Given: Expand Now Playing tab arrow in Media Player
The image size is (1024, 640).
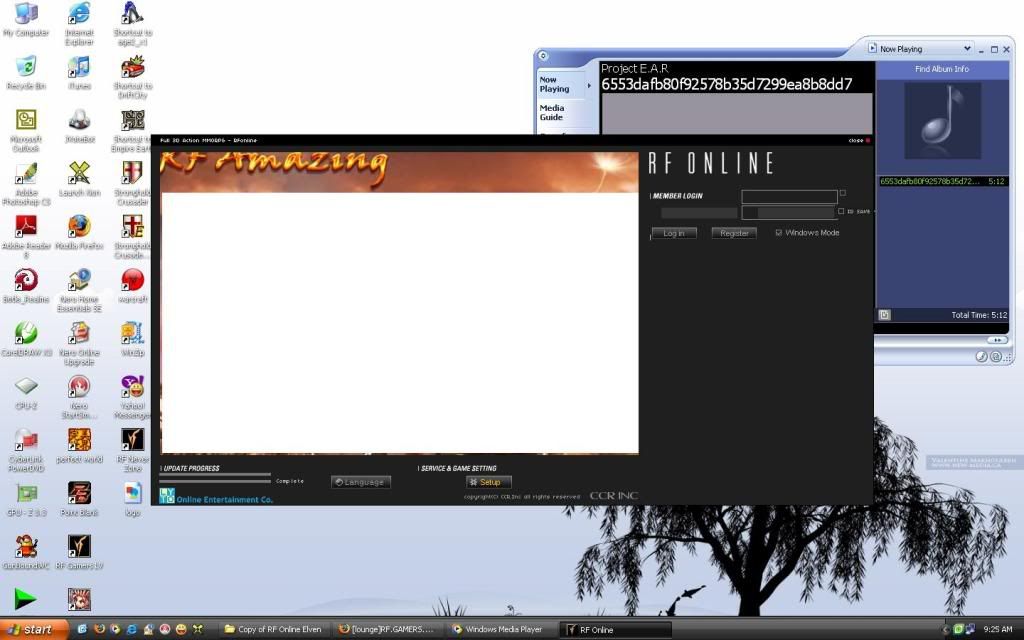Looking at the screenshot, I should [589, 85].
